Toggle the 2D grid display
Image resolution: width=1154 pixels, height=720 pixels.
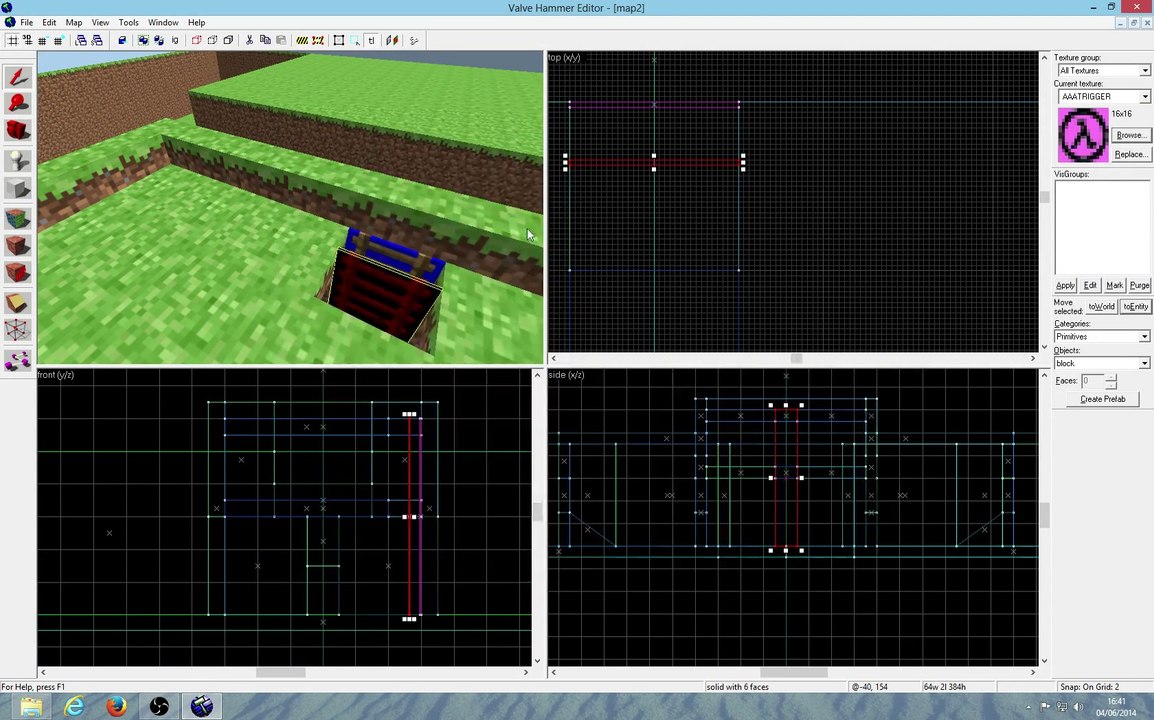13,40
